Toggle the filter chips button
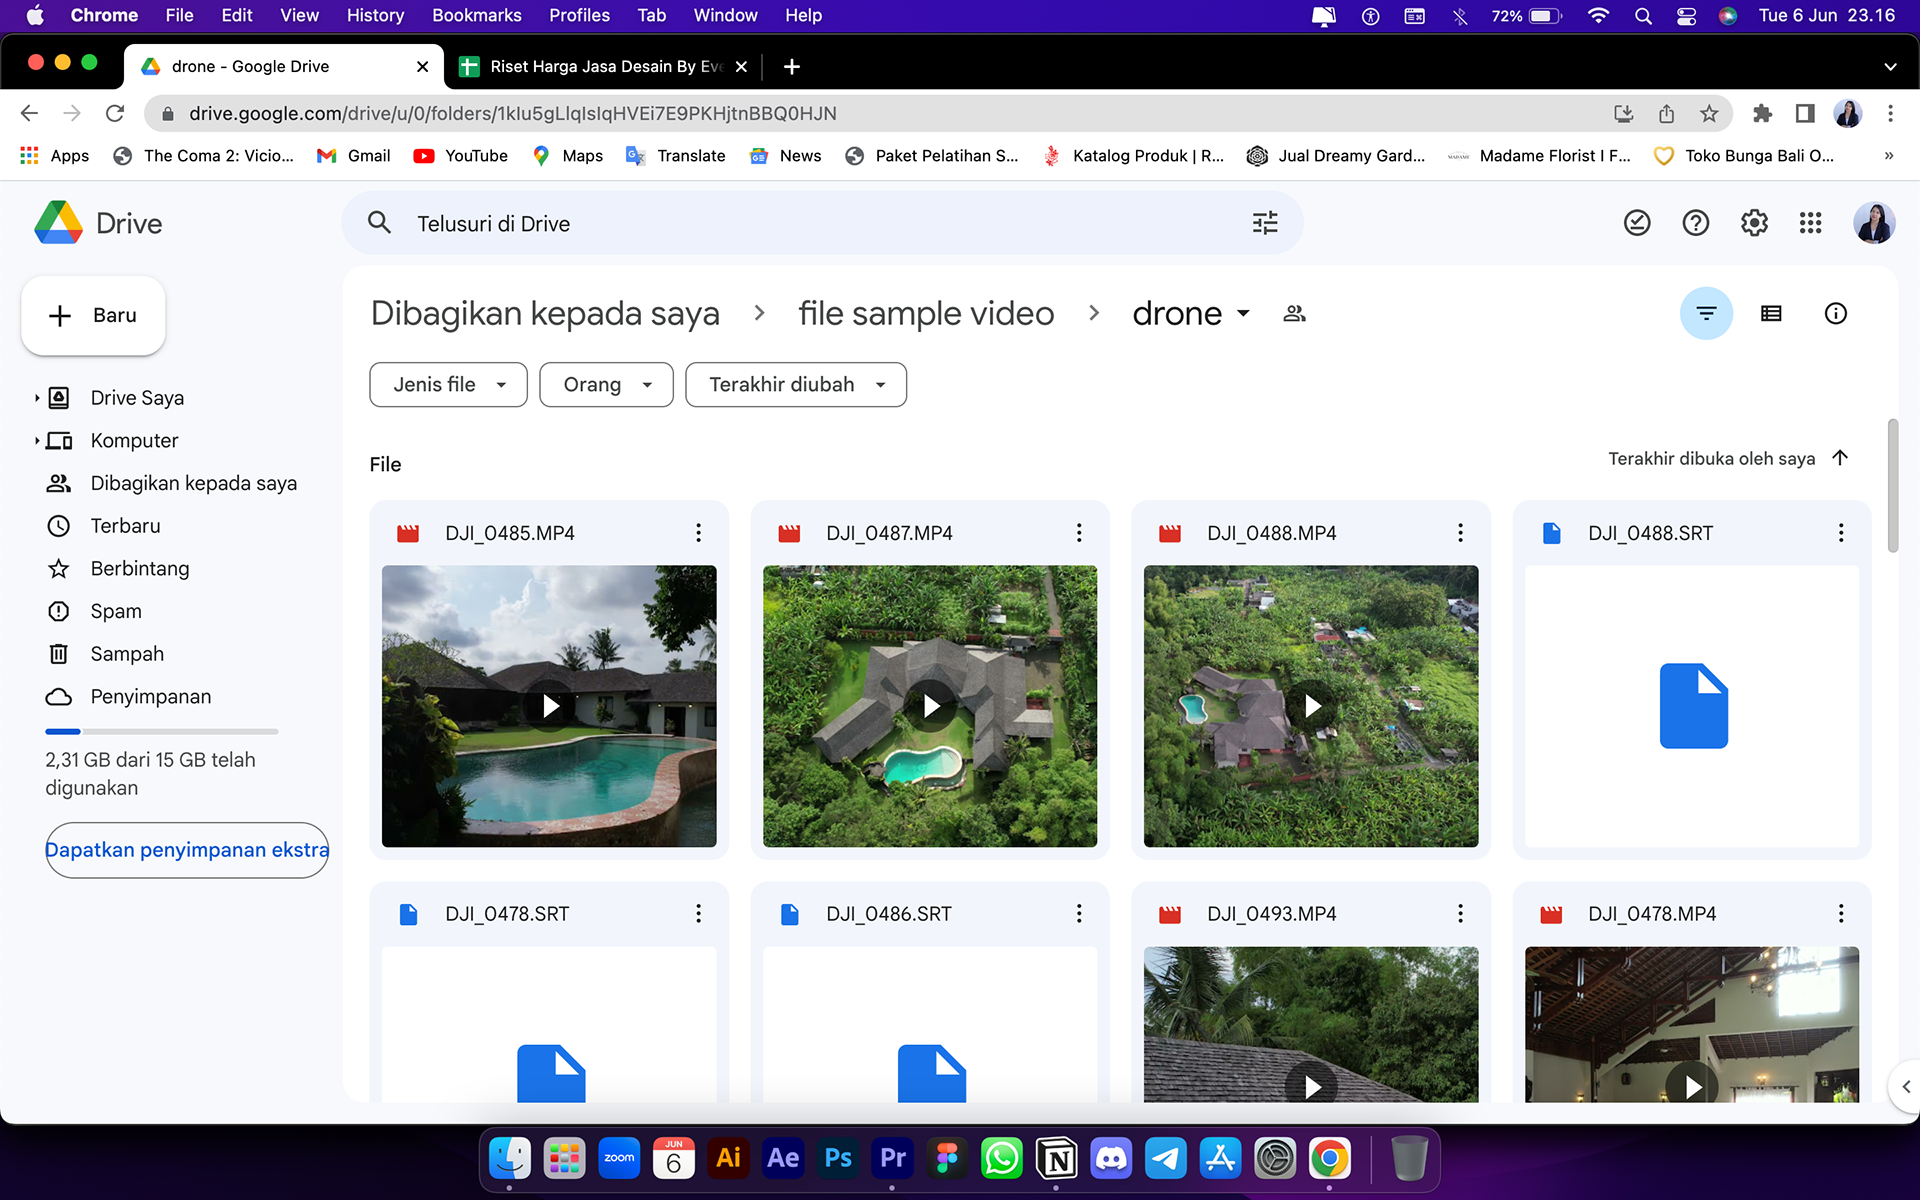The width and height of the screenshot is (1920, 1200). click(x=1706, y=314)
